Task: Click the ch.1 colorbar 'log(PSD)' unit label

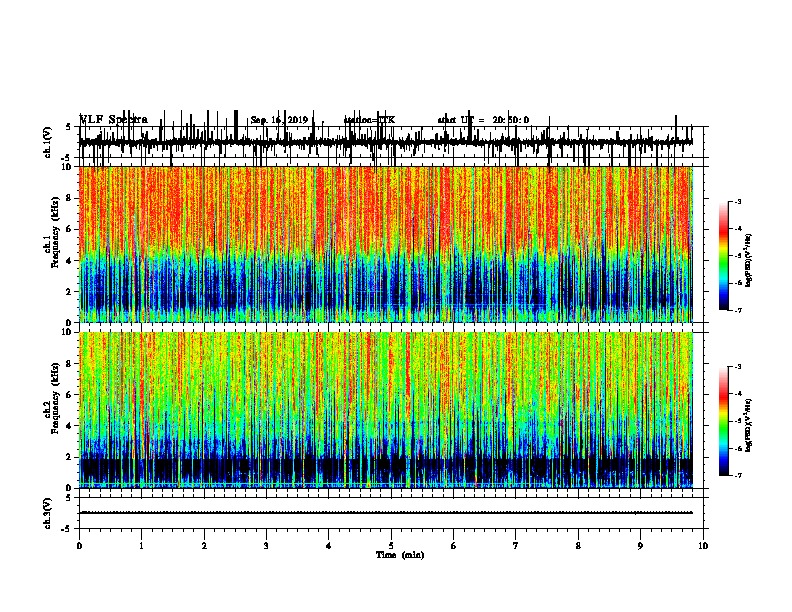Action: click(x=749, y=261)
